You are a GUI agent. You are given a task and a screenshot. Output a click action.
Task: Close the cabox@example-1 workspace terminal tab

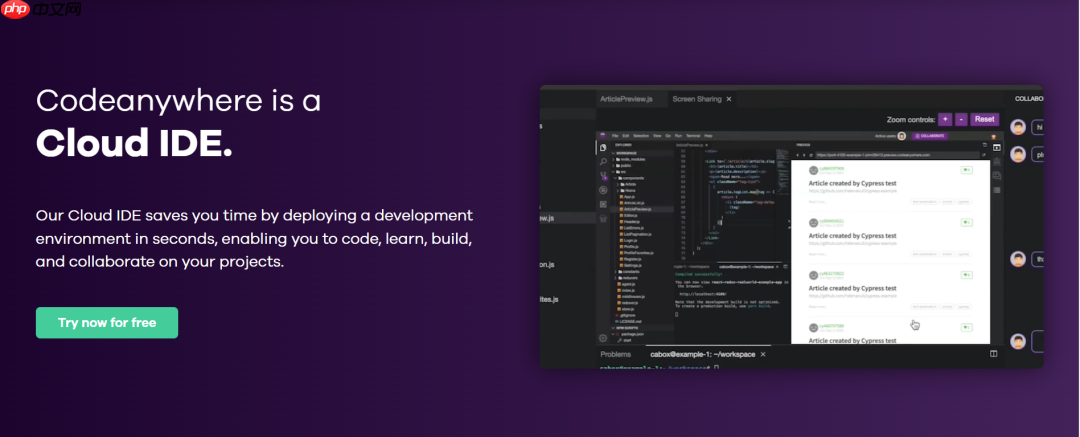762,354
